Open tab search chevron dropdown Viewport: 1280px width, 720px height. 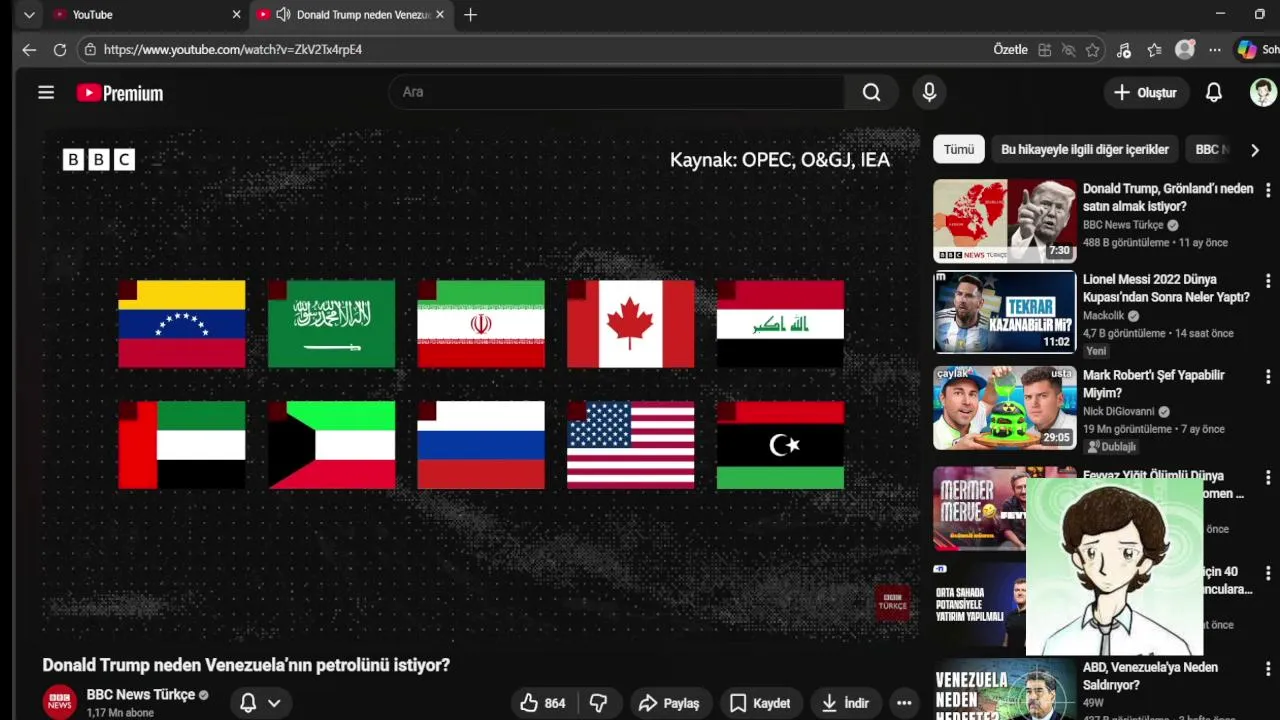pos(29,15)
